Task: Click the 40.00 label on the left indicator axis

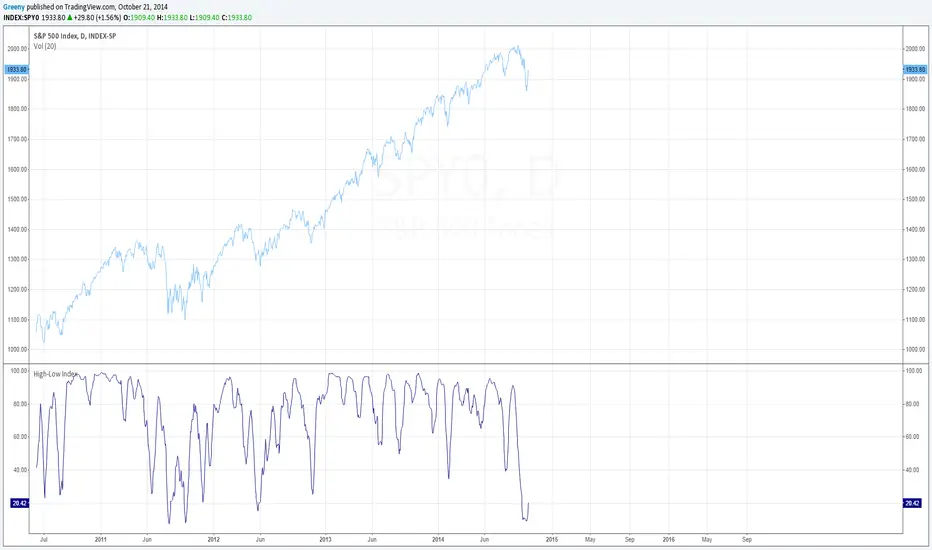Action: pyautogui.click(x=20, y=470)
